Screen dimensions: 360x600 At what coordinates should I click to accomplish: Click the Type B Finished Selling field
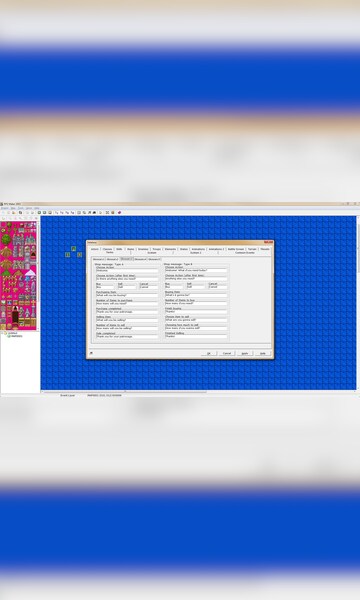(x=196, y=336)
